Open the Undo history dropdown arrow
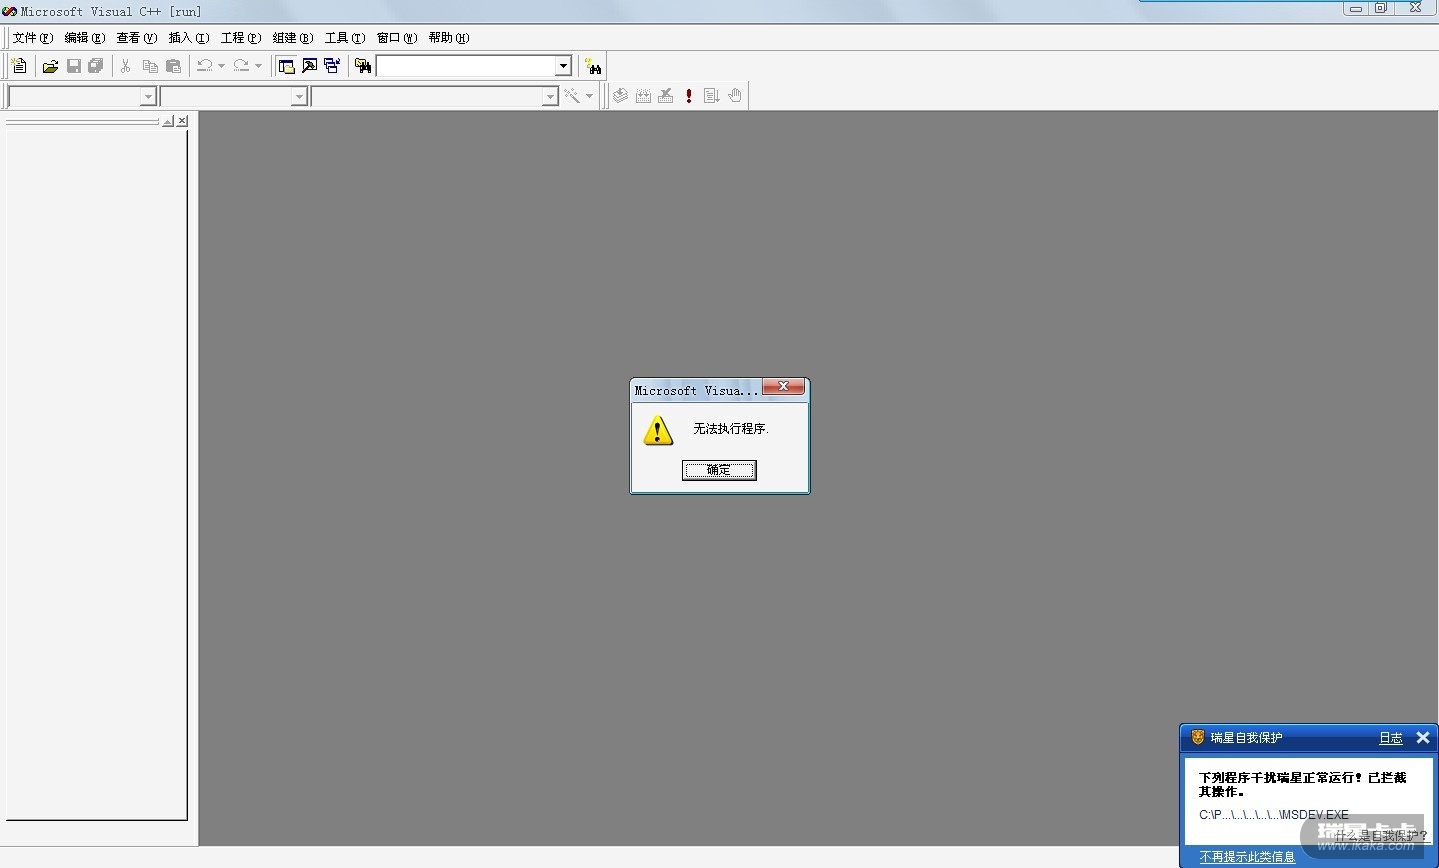1439x868 pixels. point(221,66)
